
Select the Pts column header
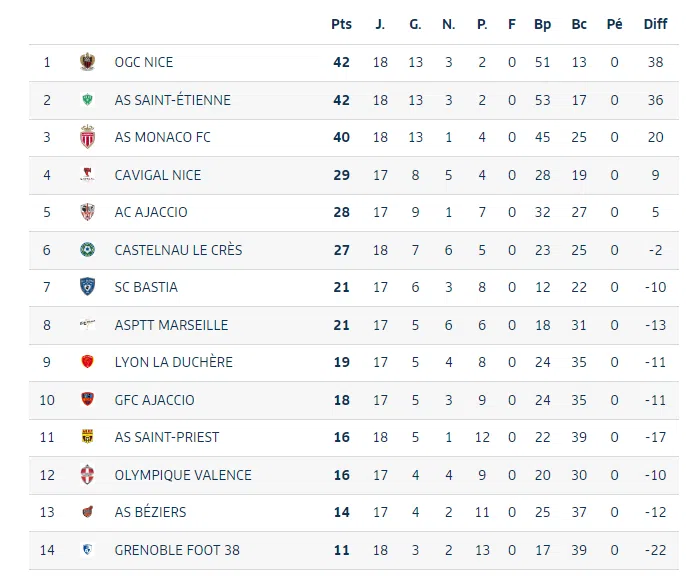coord(341,24)
